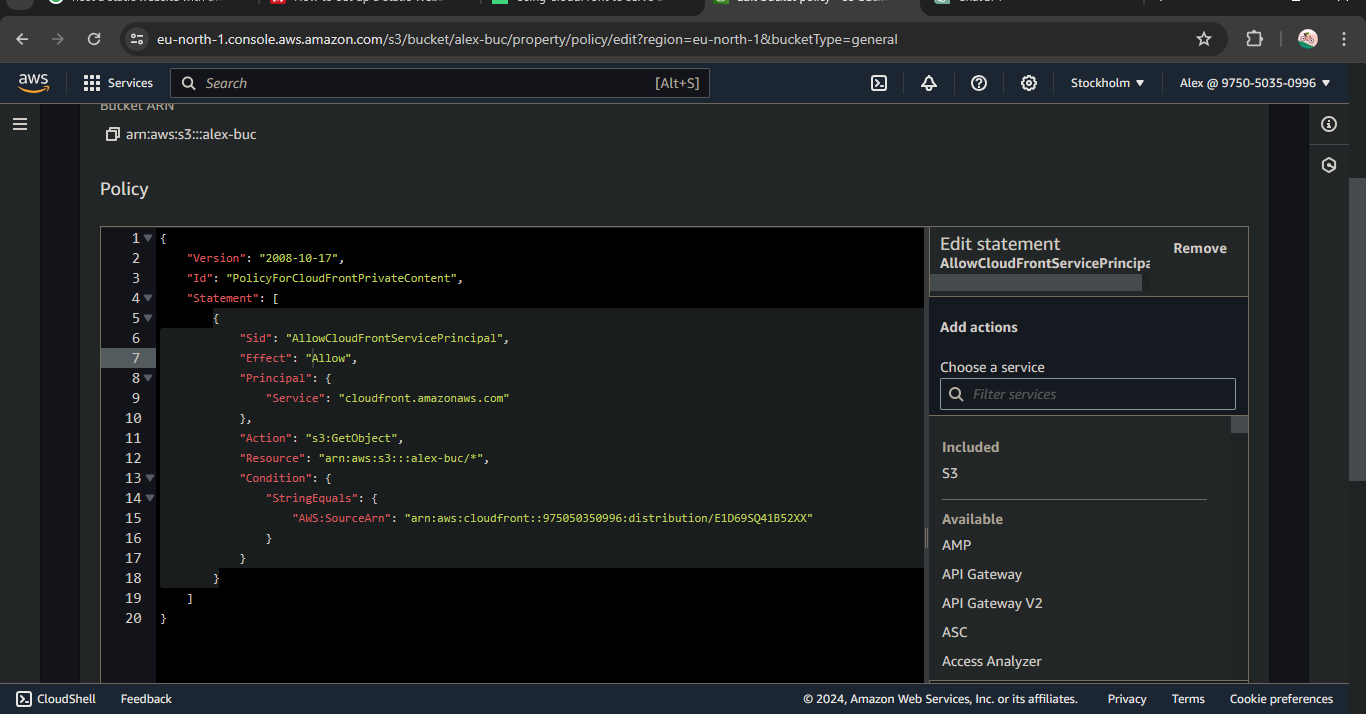Open the Alex account menu dropdown
The image size is (1366, 714).
point(1255,83)
